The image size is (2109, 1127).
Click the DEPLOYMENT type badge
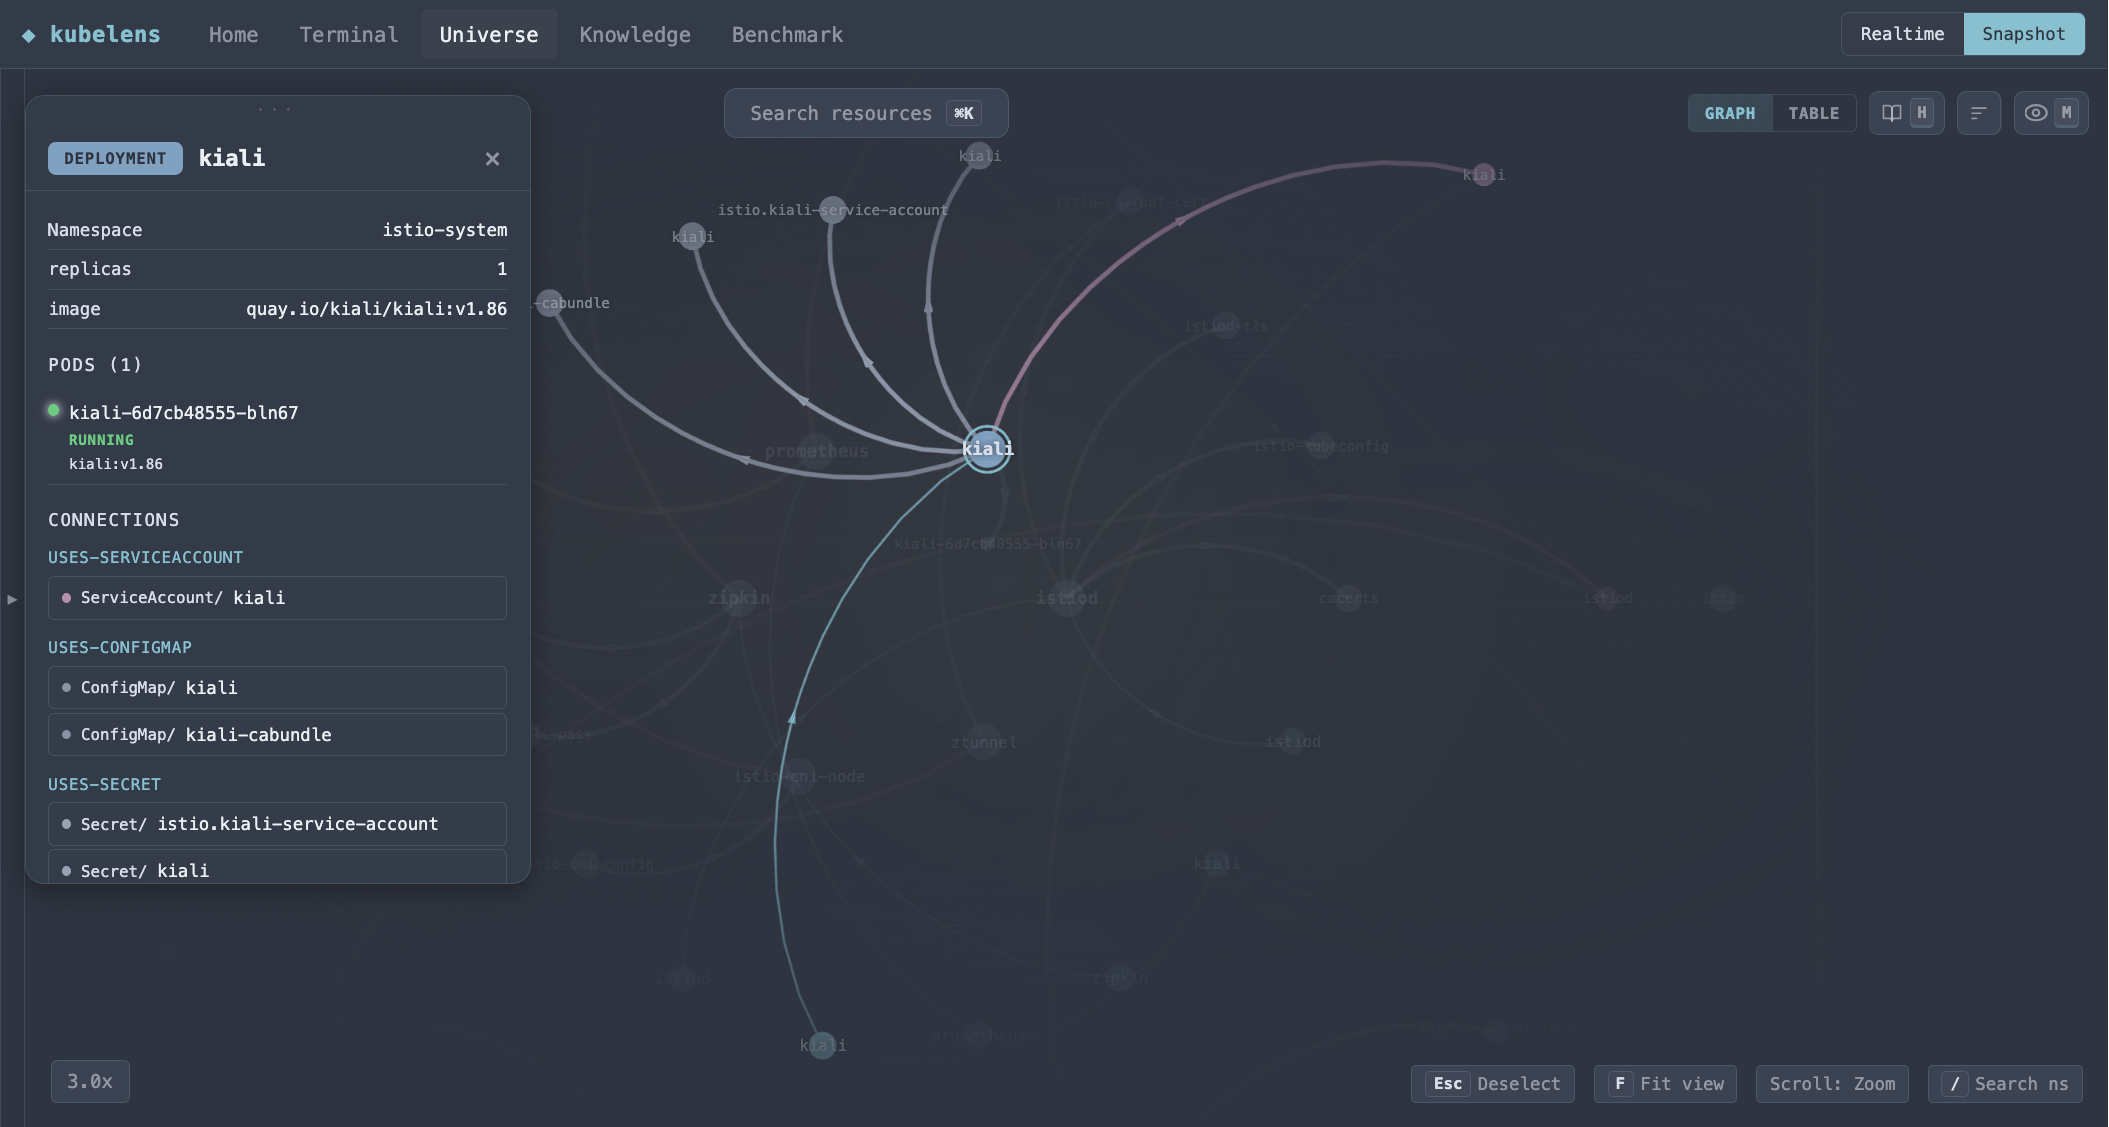(115, 158)
